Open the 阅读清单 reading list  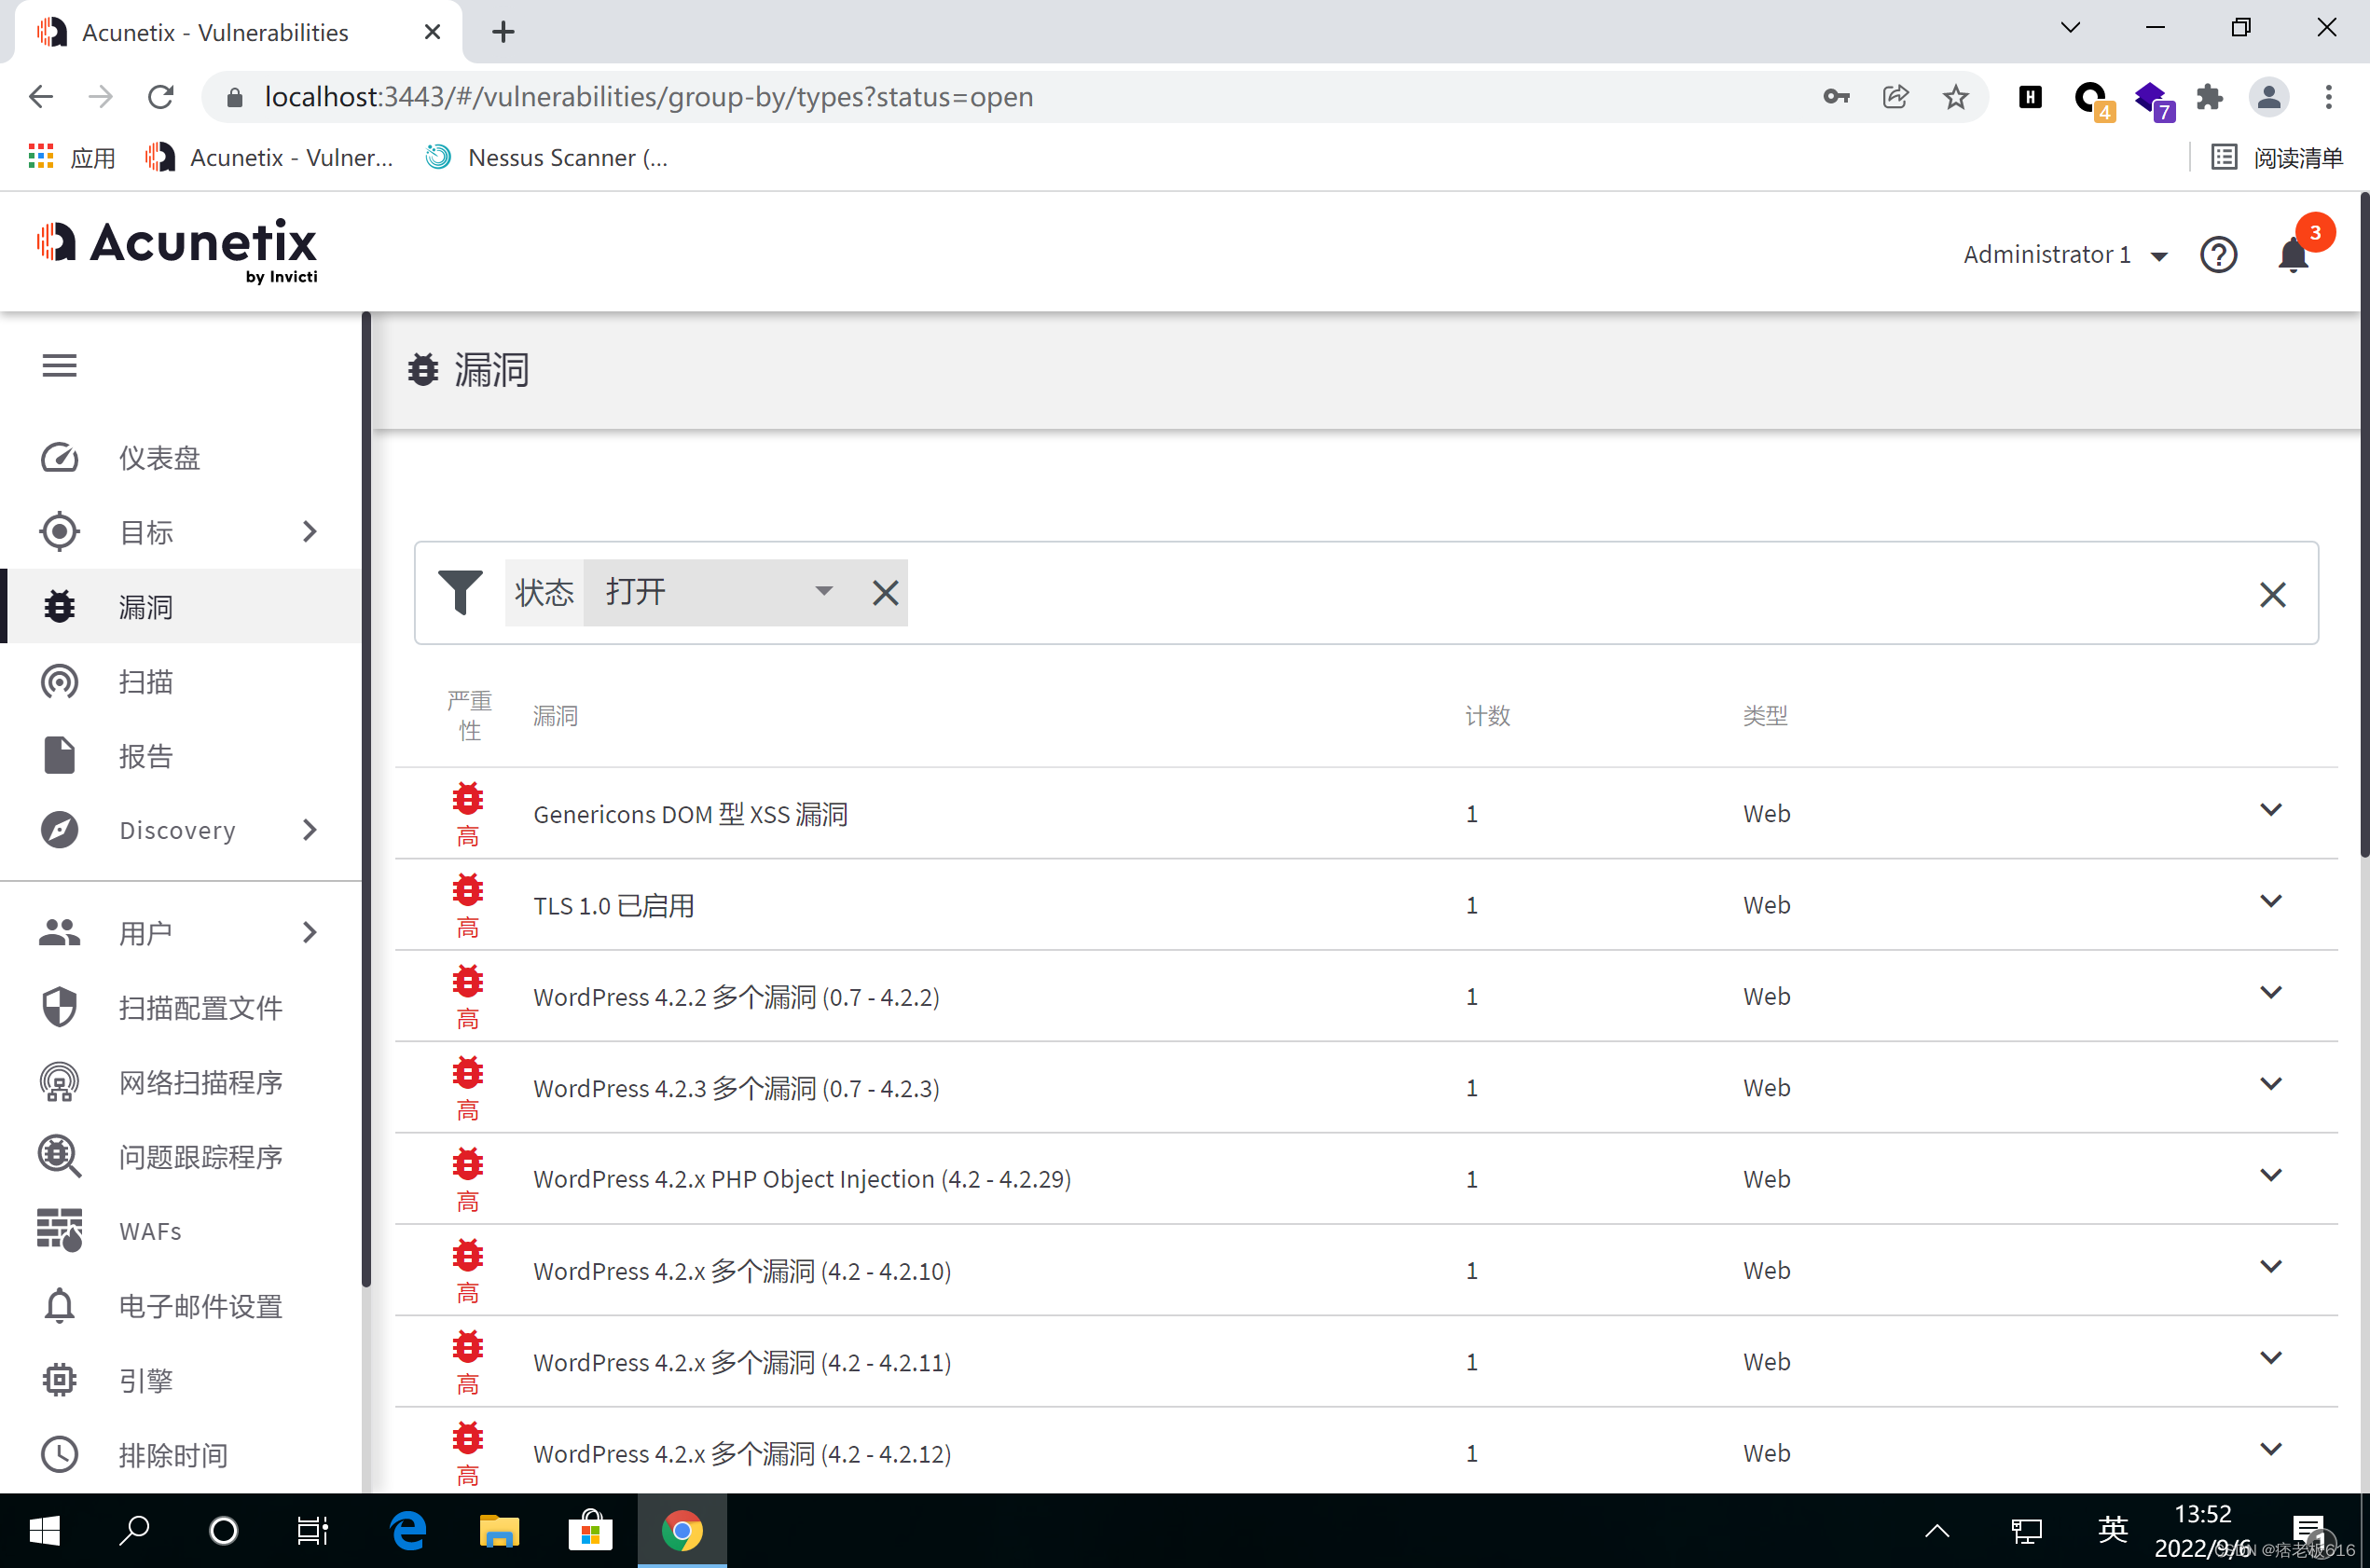point(2276,157)
